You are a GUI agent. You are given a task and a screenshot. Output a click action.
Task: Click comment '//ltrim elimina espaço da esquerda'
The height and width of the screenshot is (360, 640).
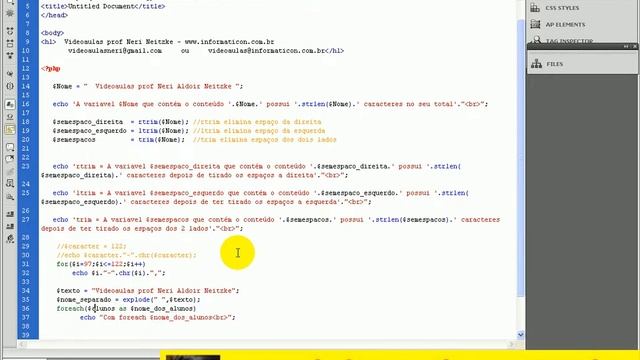259,131
